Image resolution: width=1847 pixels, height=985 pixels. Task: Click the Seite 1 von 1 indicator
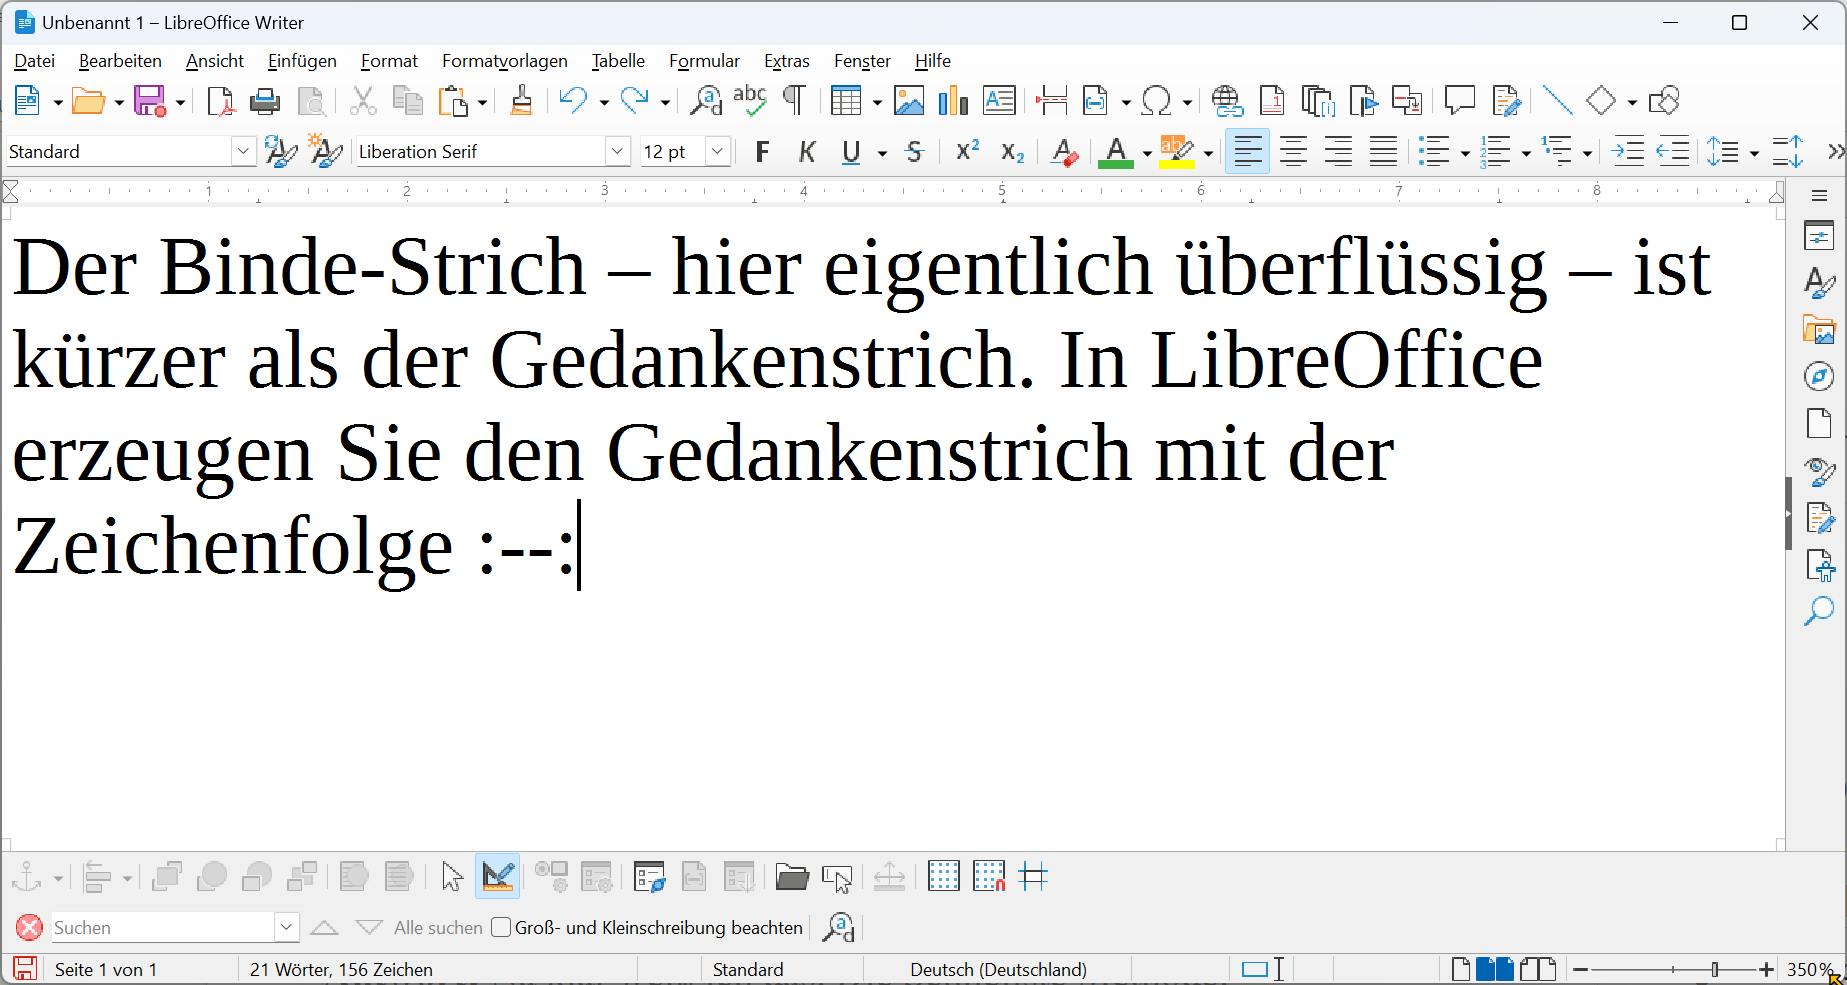pyautogui.click(x=106, y=970)
